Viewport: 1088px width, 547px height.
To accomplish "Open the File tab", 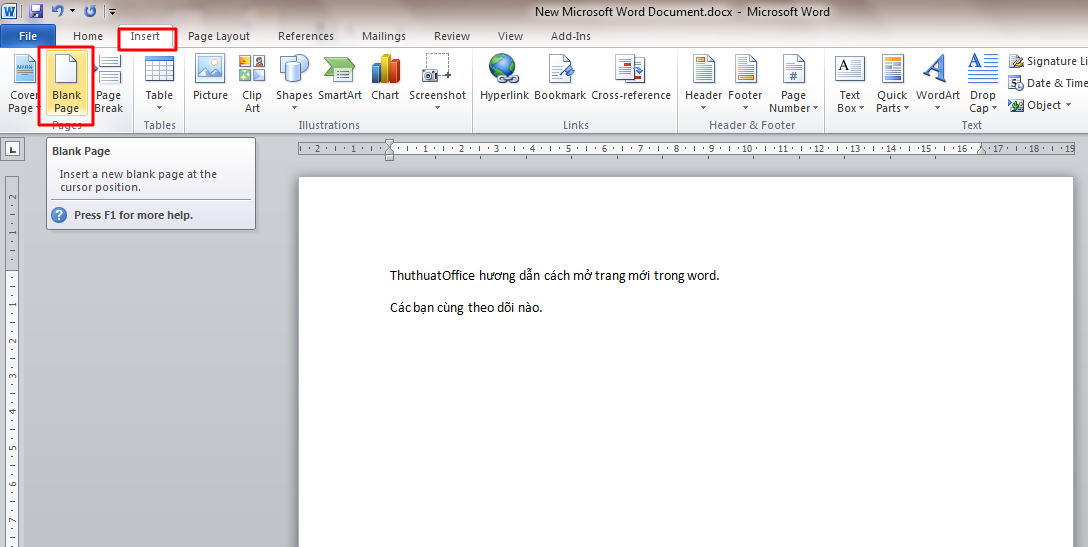I will pos(28,37).
